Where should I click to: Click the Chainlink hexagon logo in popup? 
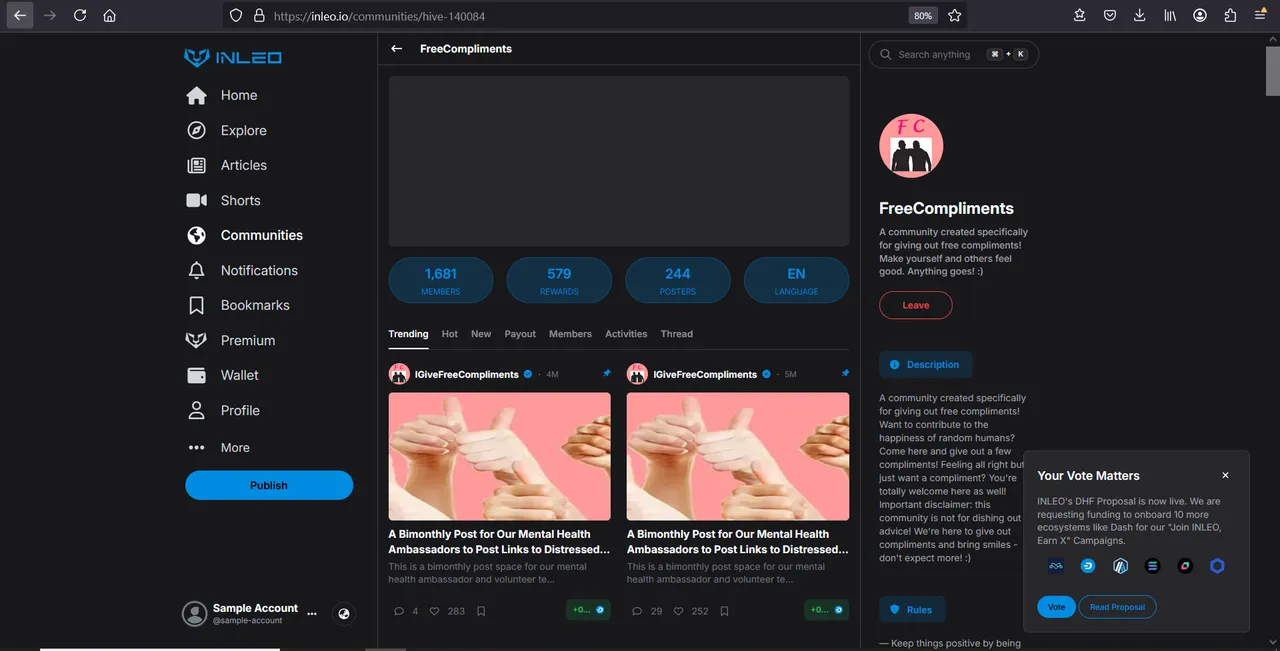point(1217,566)
